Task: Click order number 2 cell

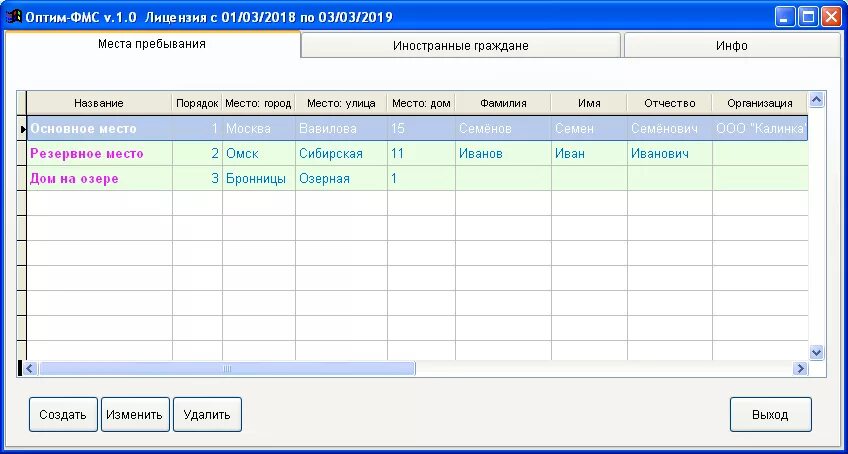Action: tap(197, 154)
